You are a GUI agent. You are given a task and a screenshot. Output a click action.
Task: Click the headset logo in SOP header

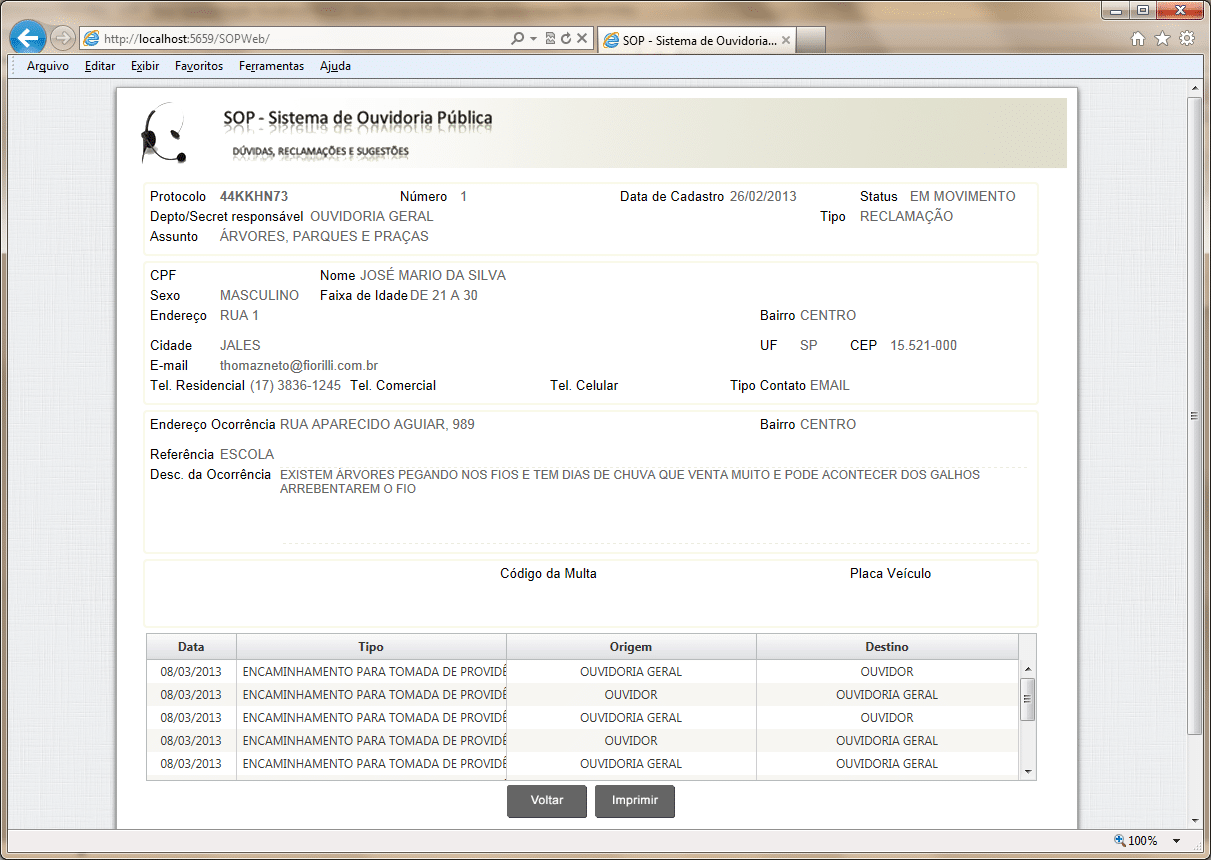click(x=162, y=133)
